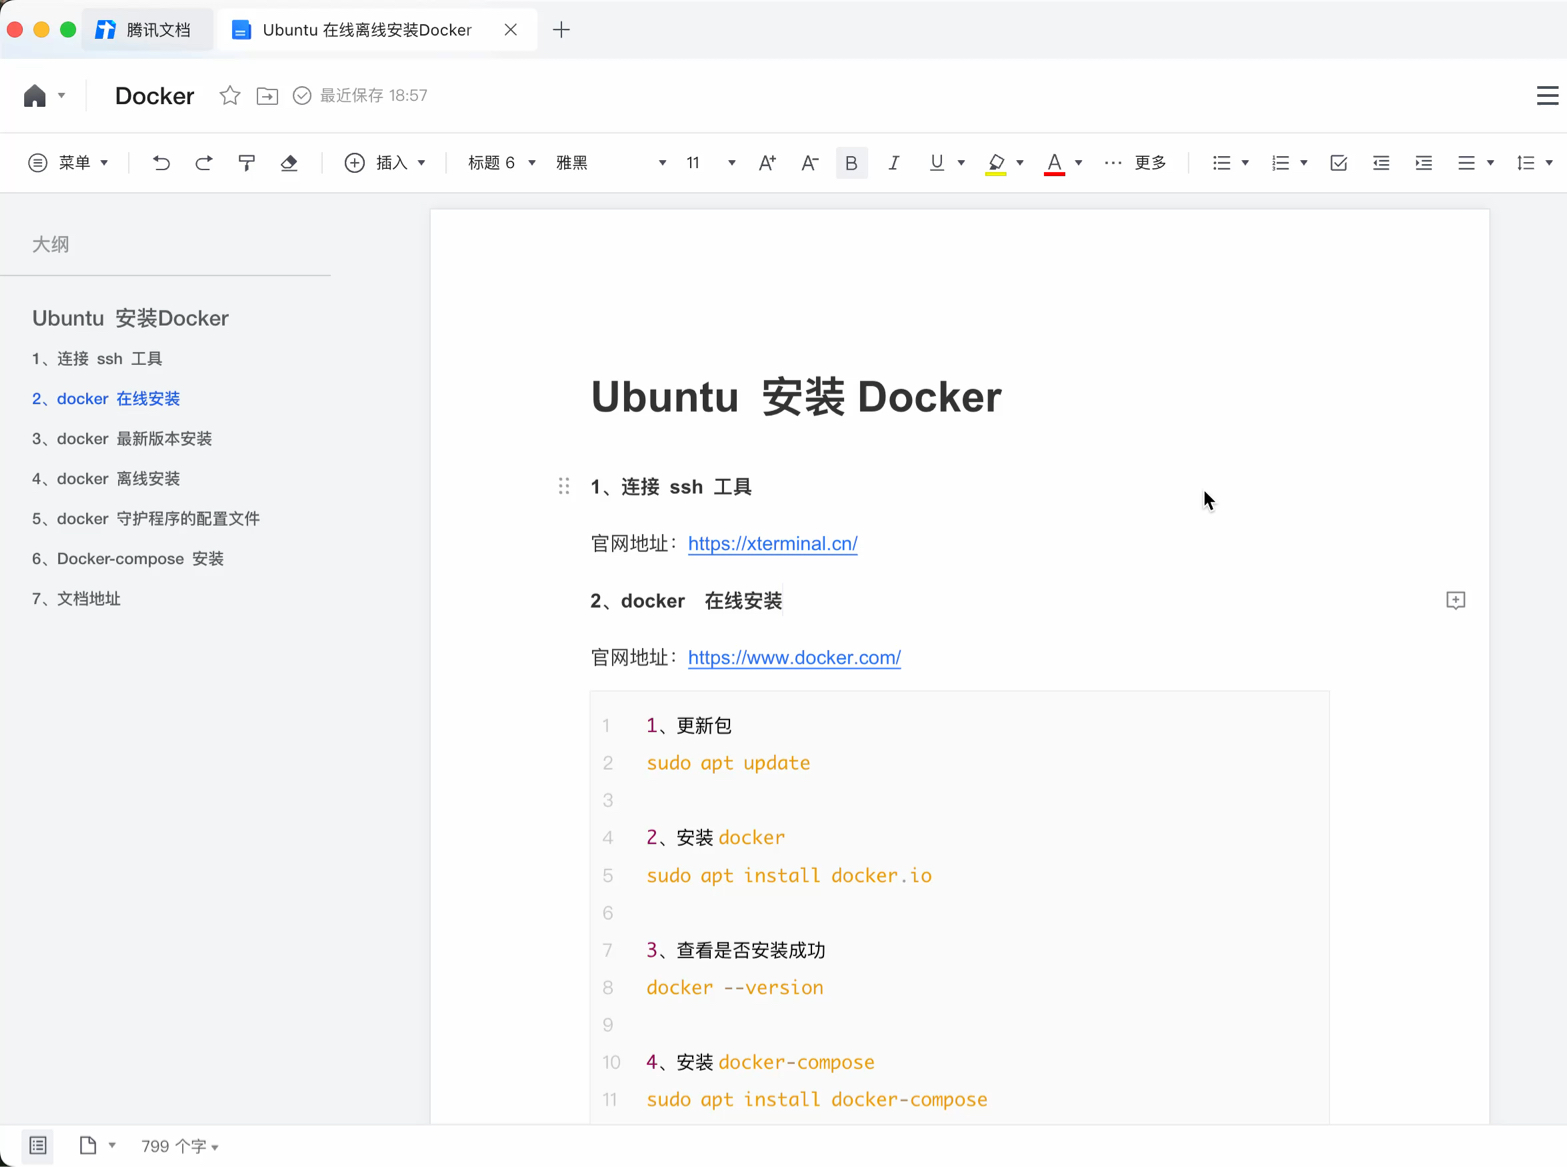Expand the alignment options arrow

(x=1490, y=163)
